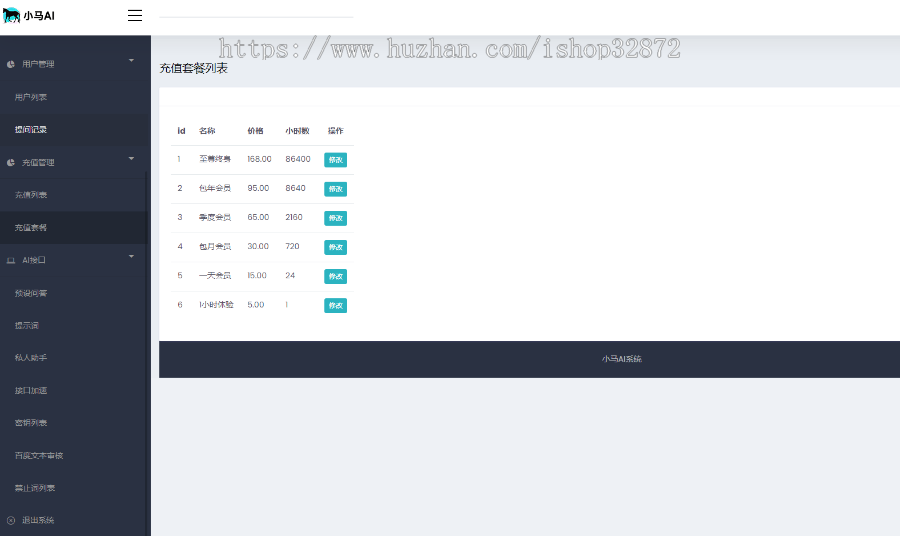Click the price 15.00 cell
The width and height of the screenshot is (900, 536).
257,275
